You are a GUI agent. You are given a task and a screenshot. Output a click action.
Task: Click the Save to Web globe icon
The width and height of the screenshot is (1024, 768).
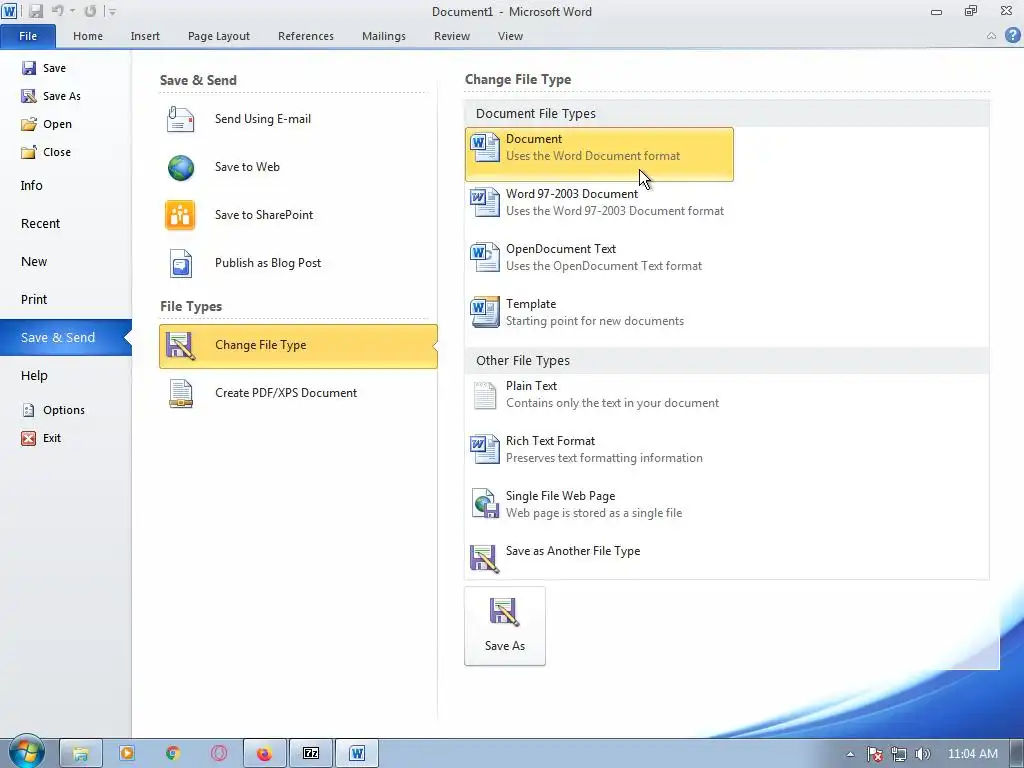(x=180, y=167)
